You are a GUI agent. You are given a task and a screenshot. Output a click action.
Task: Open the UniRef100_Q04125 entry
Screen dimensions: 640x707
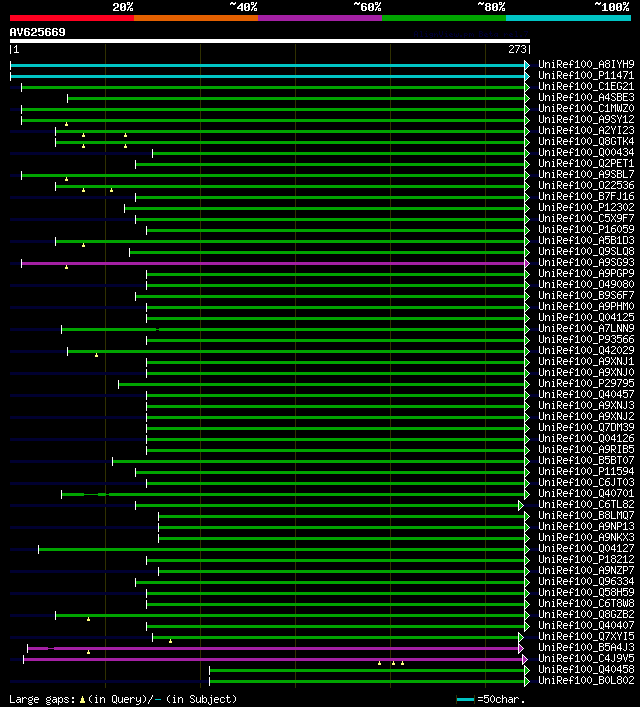(x=586, y=317)
